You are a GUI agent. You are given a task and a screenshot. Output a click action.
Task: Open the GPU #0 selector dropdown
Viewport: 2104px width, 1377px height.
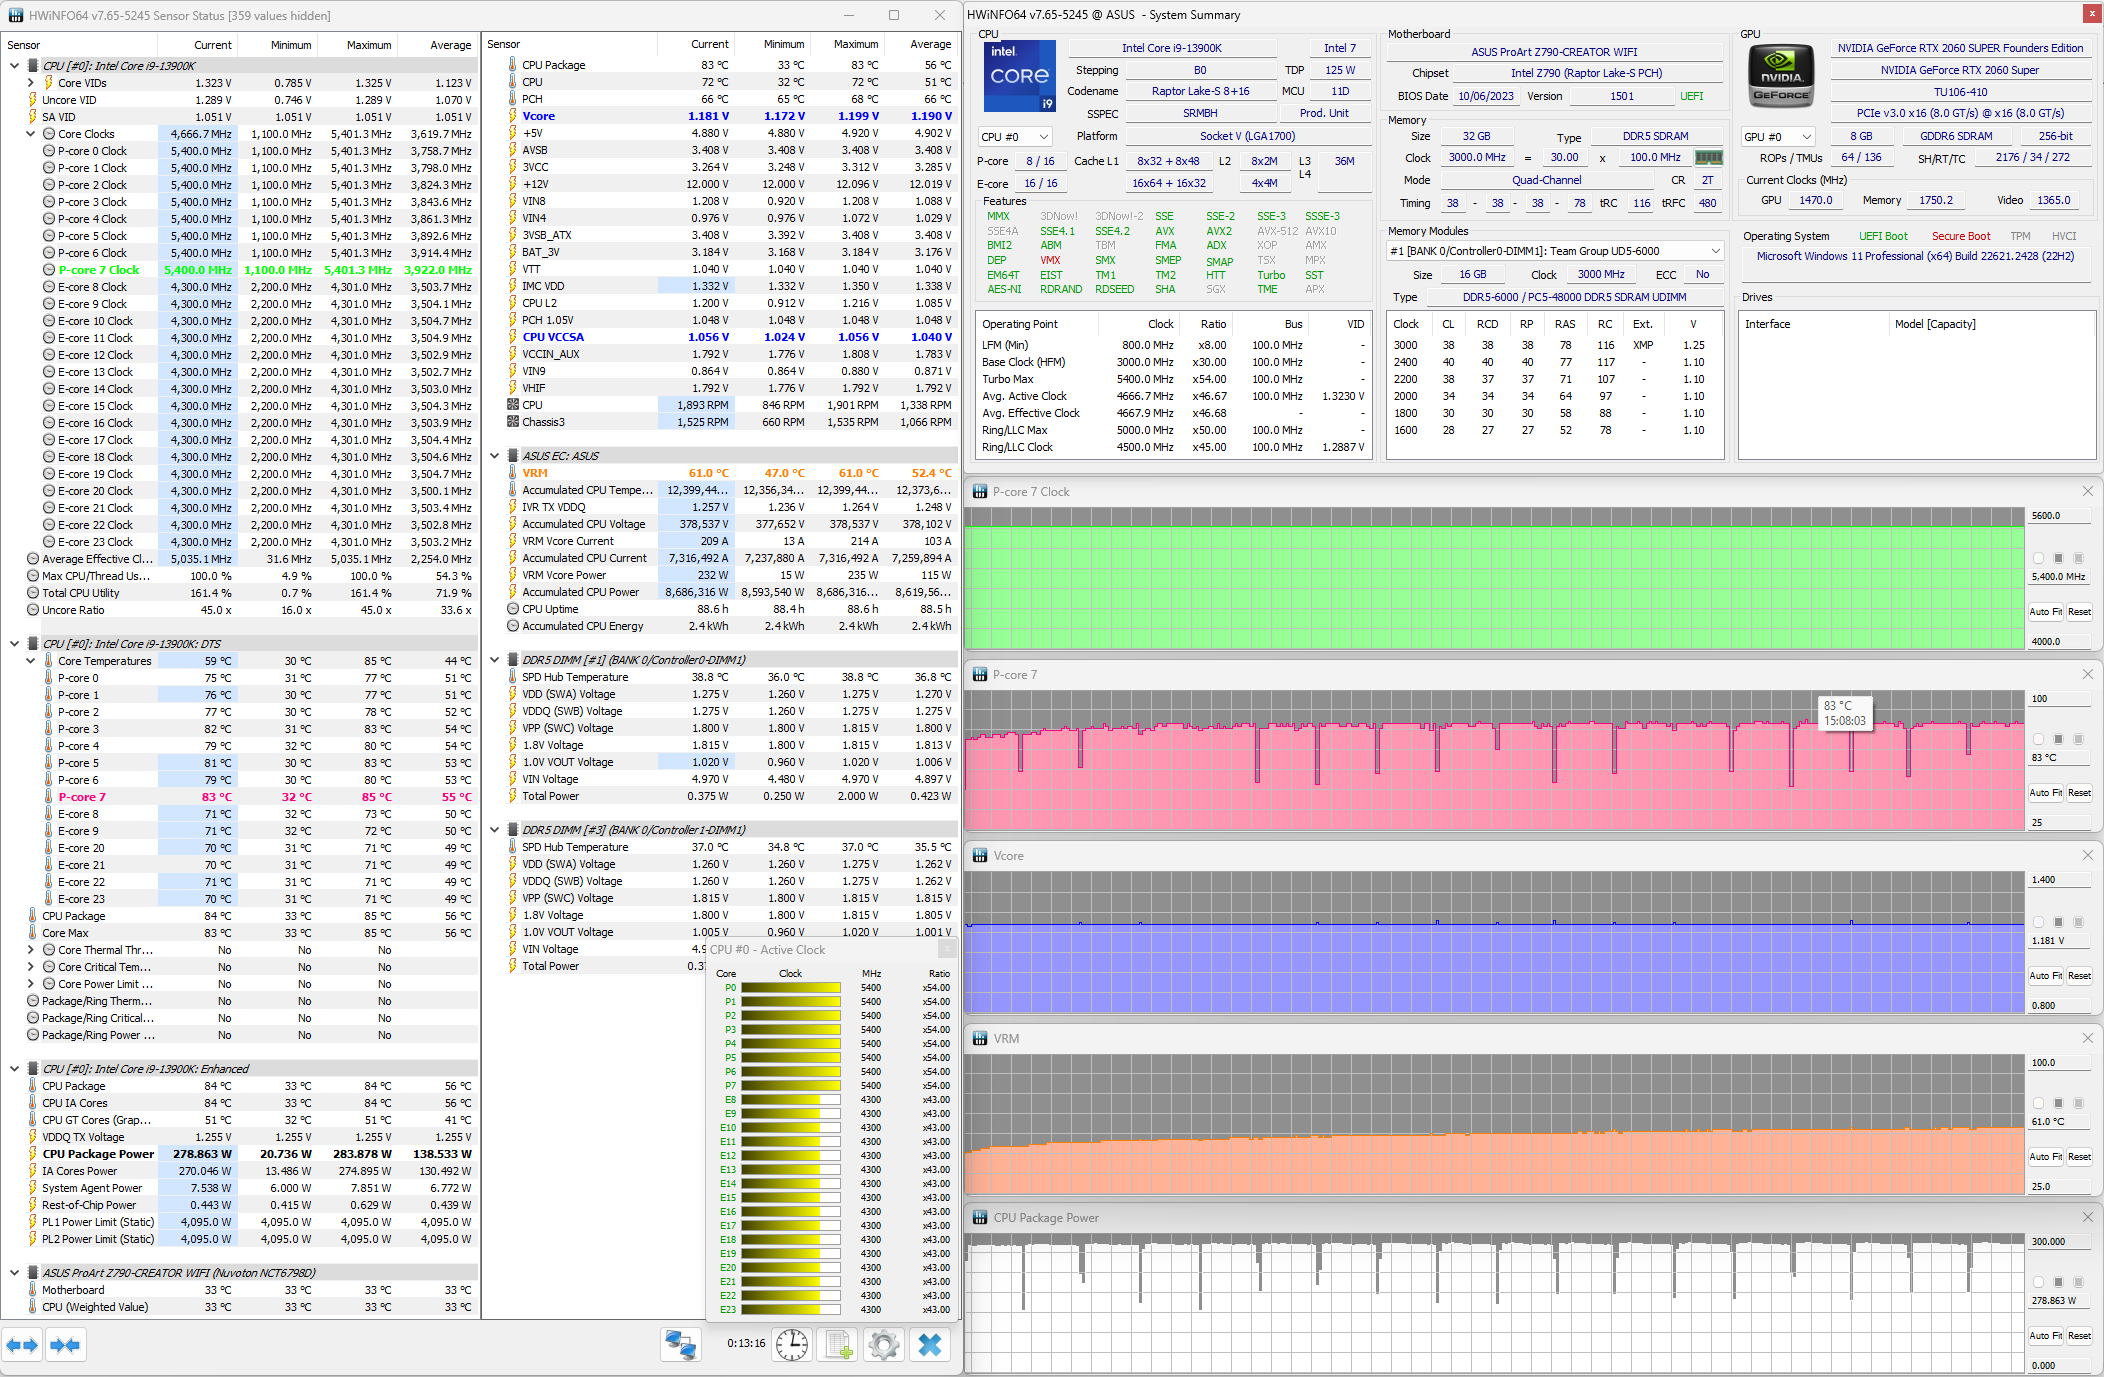(1778, 137)
